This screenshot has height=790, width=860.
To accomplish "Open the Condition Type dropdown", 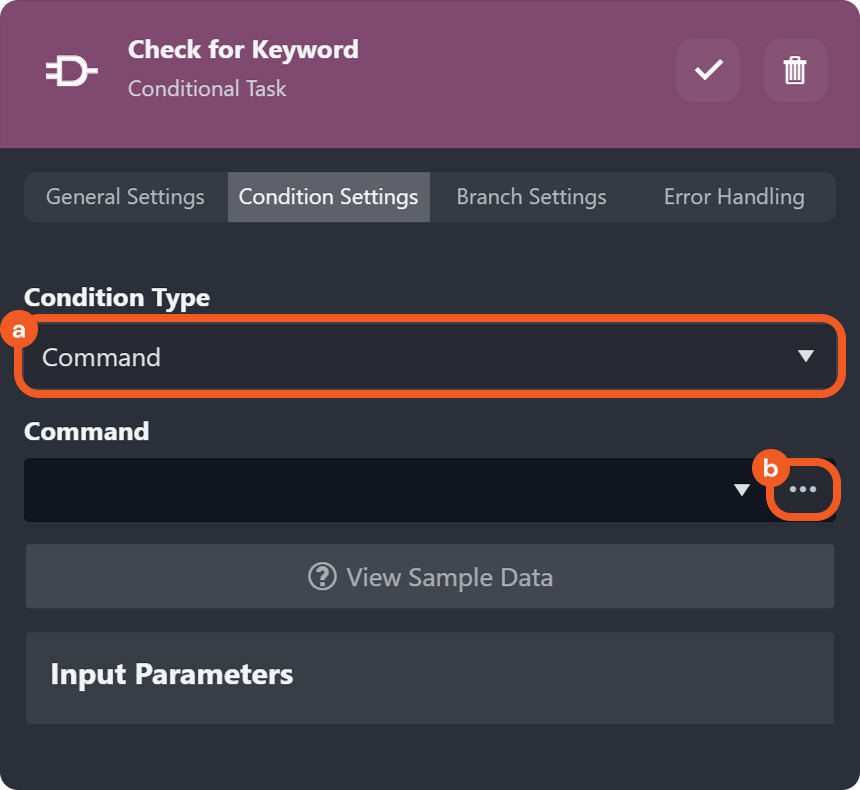I will coord(428,357).
